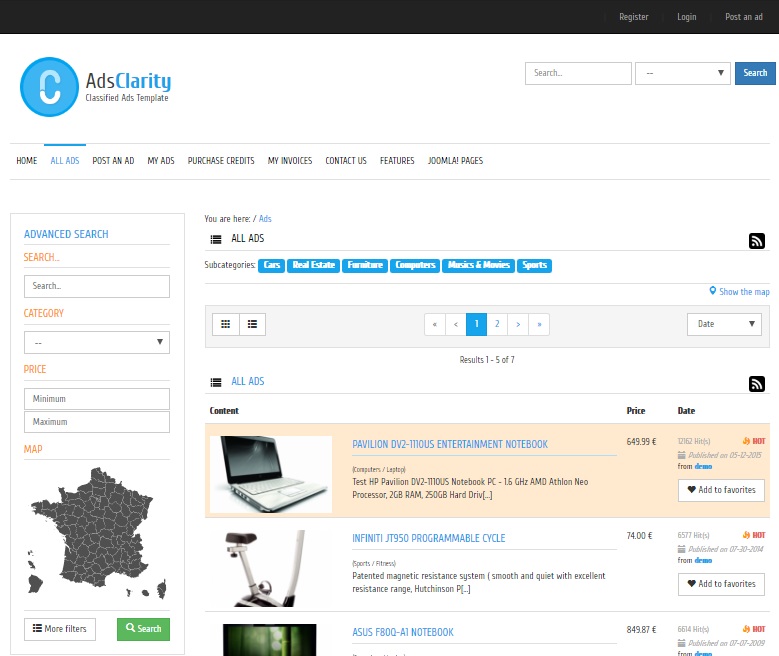
Task: Open the Real Estate subcategory
Action: 313,266
